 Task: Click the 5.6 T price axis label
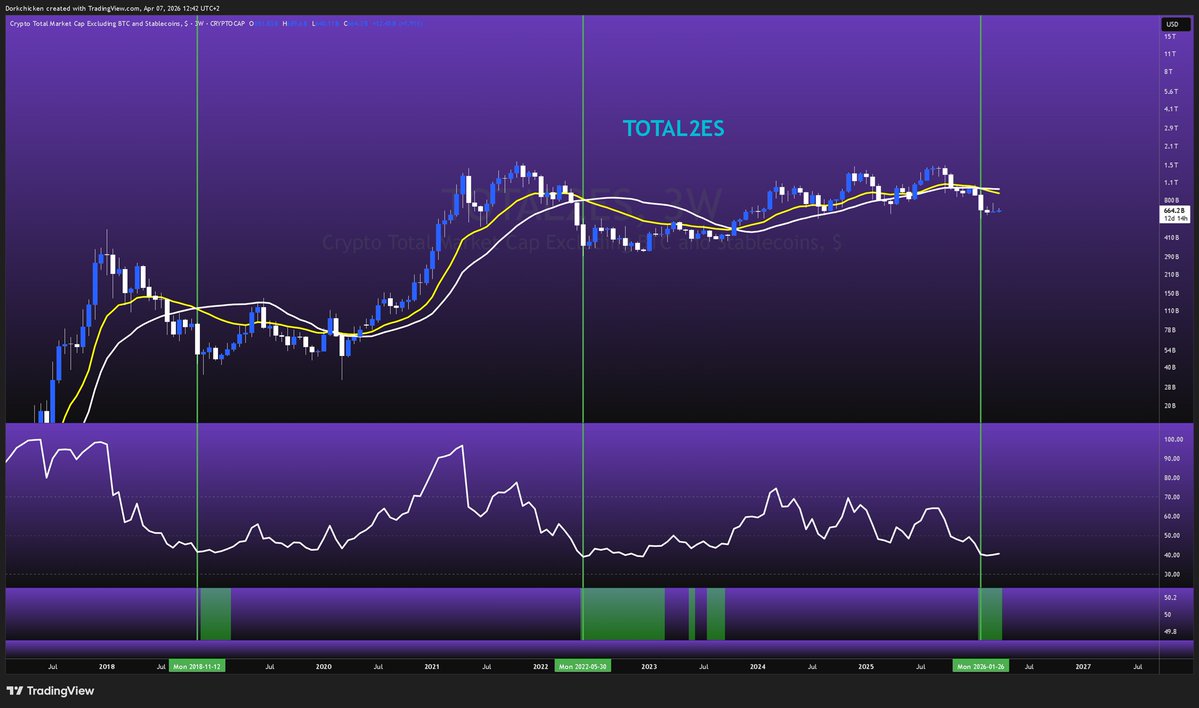[x=1171, y=92]
